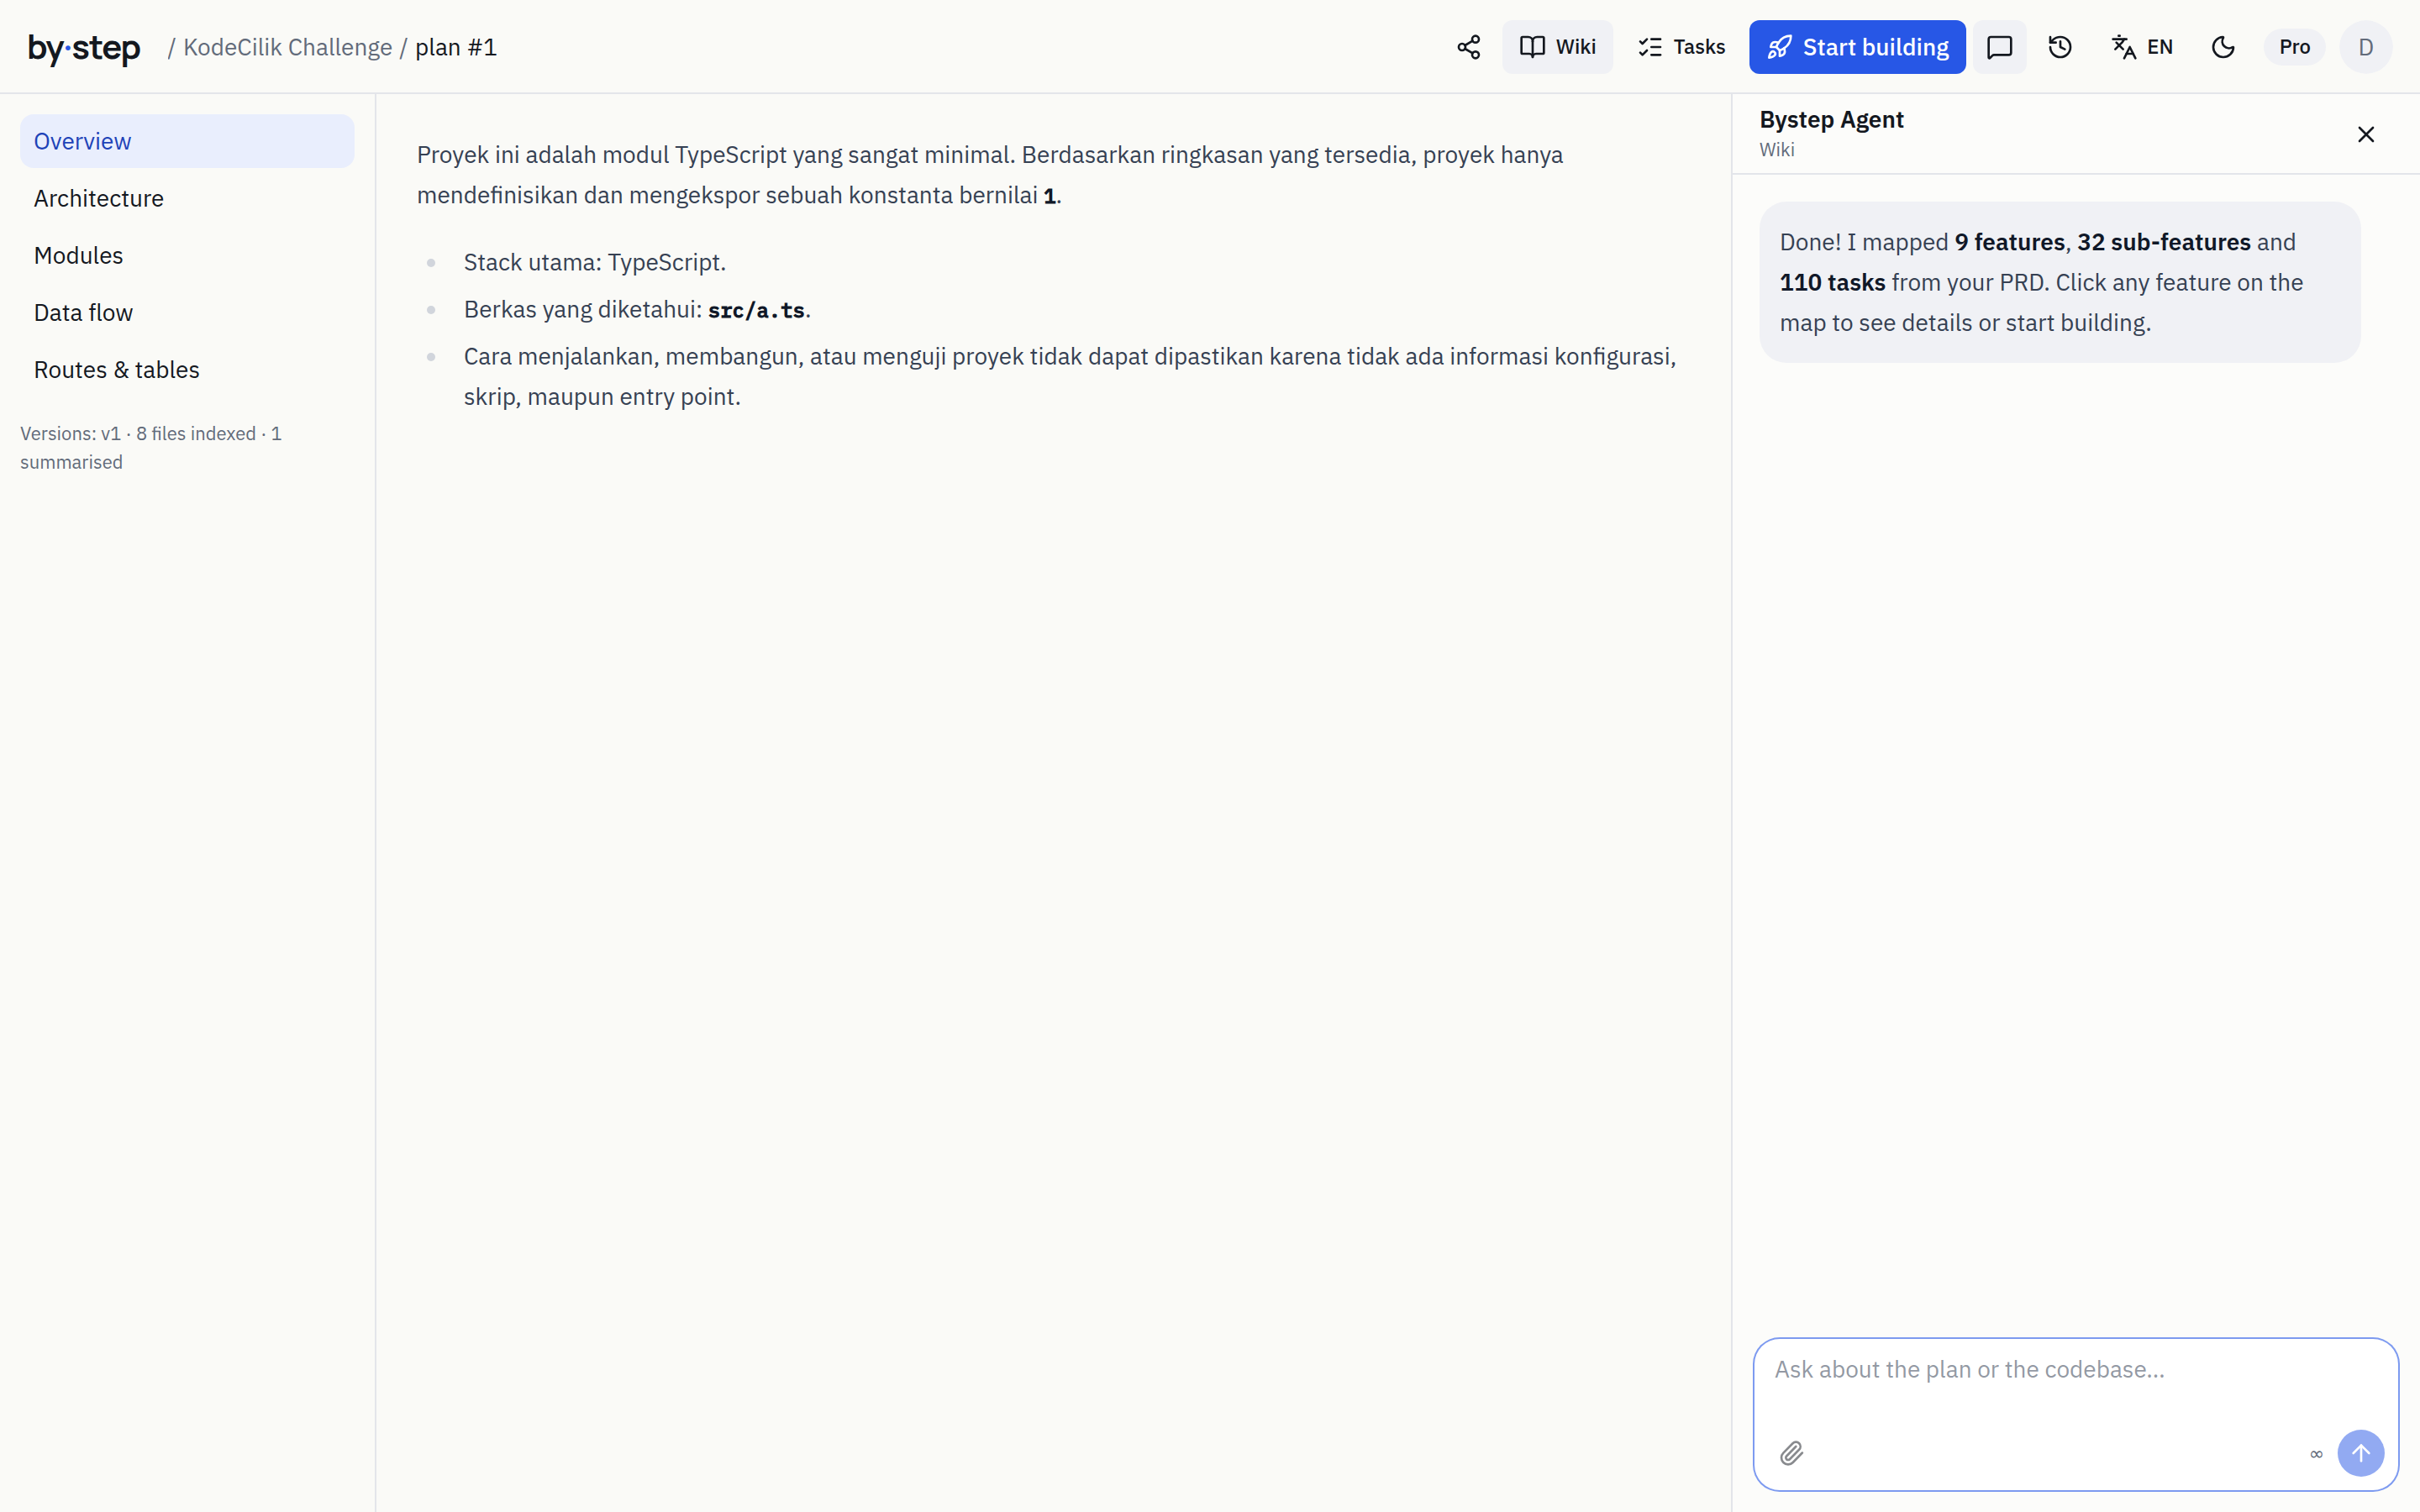Open the Tasks view
Image resolution: width=2420 pixels, height=1512 pixels.
click(1682, 47)
